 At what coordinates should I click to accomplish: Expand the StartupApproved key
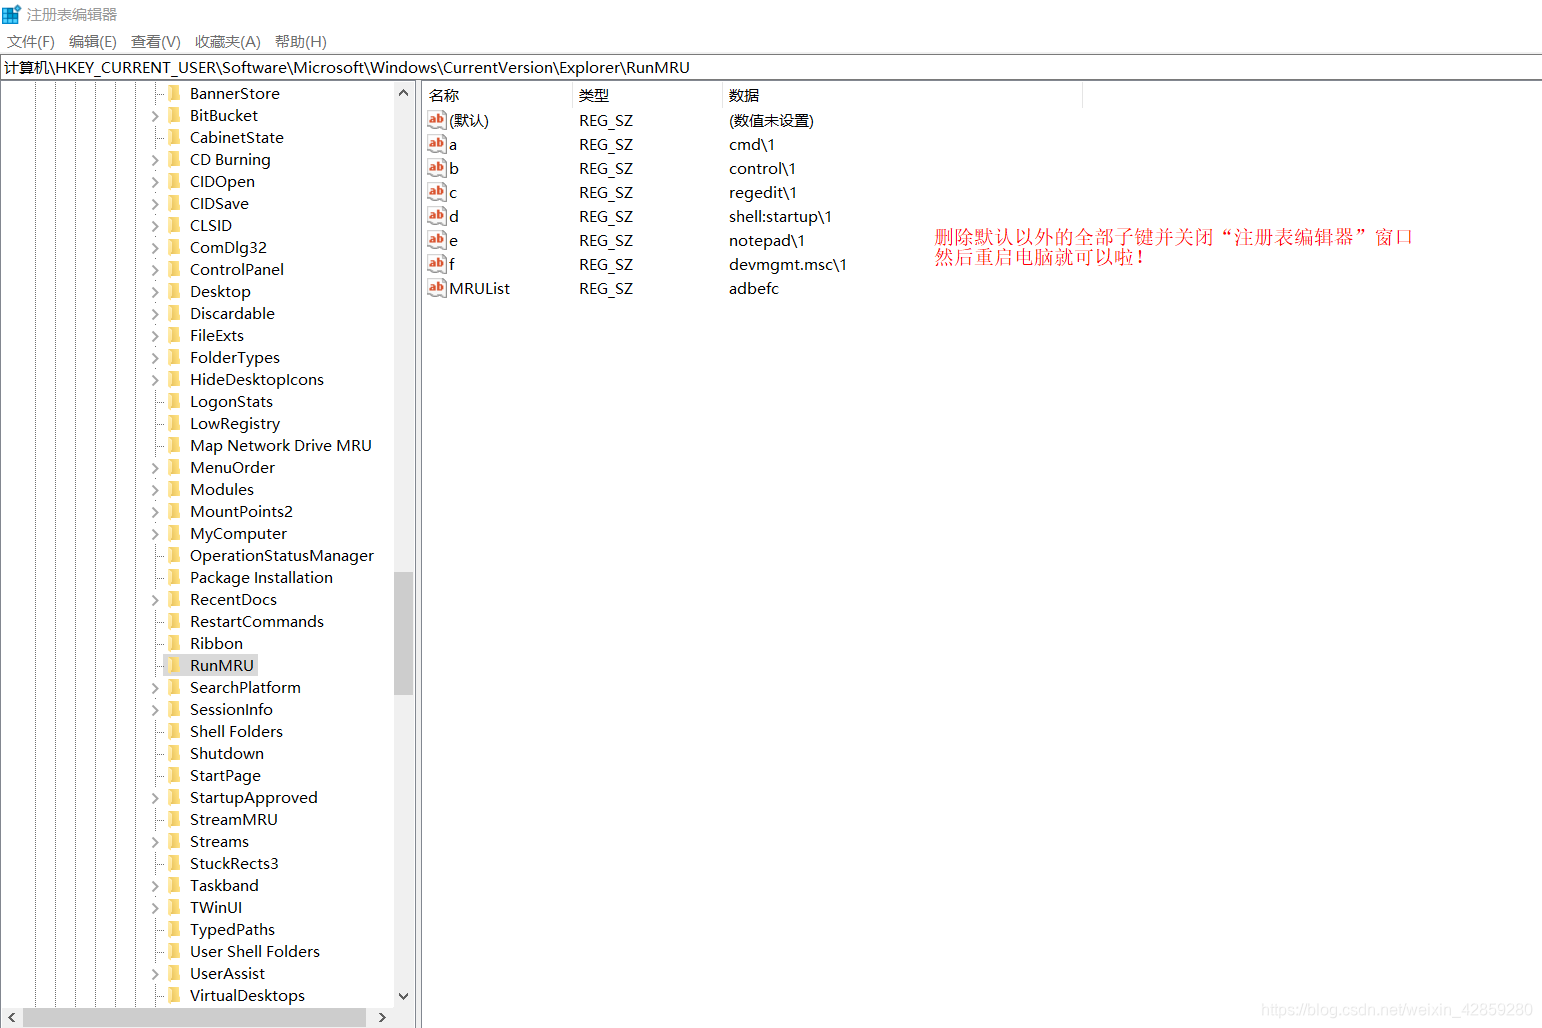pyautogui.click(x=155, y=798)
